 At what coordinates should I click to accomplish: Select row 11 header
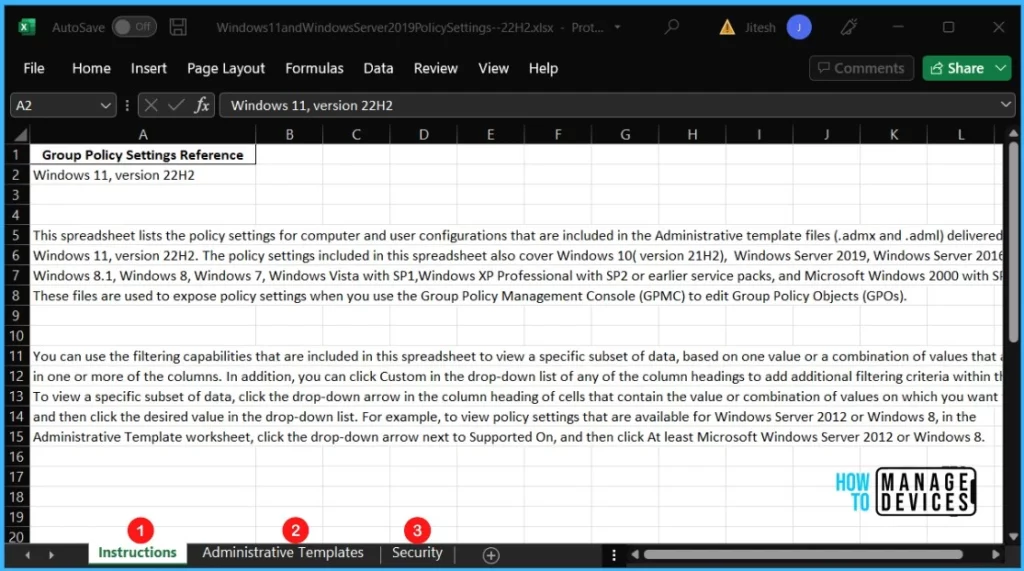tap(17, 356)
